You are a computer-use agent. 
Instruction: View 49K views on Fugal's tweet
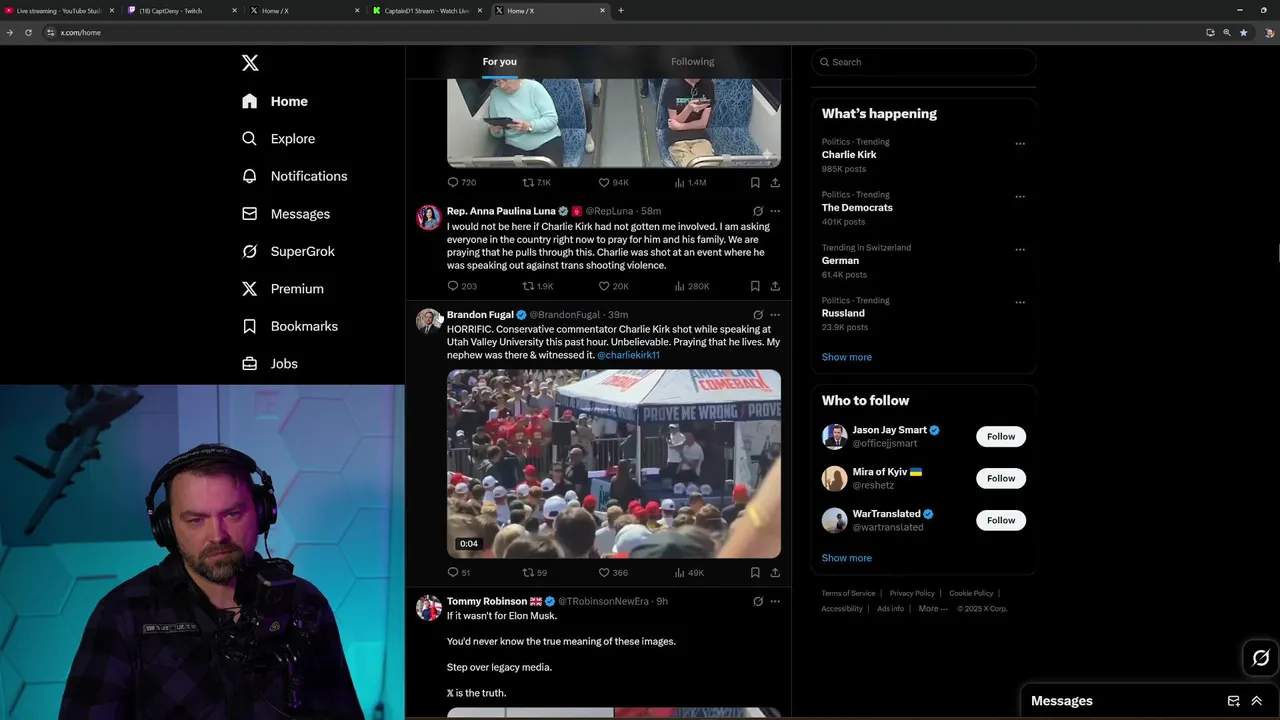(690, 573)
